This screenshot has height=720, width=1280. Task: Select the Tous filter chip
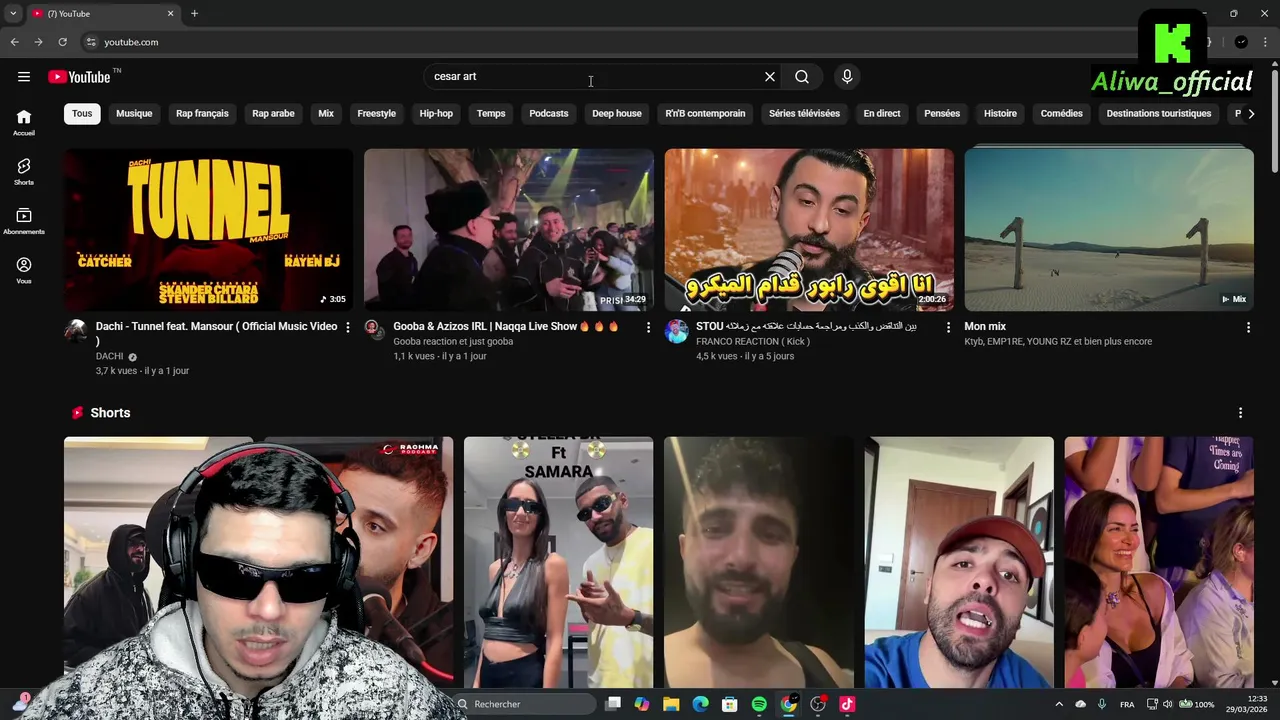(82, 114)
